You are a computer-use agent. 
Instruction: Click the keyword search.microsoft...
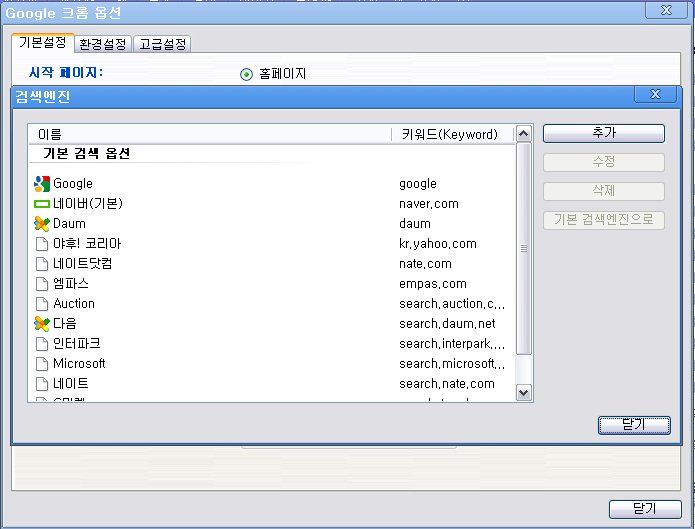(452, 364)
